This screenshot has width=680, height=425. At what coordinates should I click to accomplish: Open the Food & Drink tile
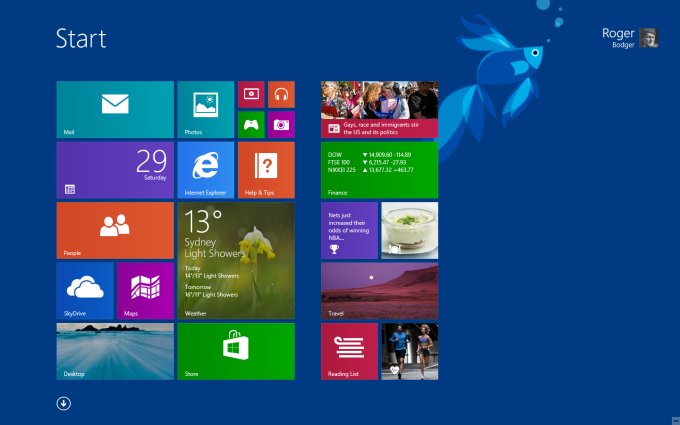click(x=410, y=230)
